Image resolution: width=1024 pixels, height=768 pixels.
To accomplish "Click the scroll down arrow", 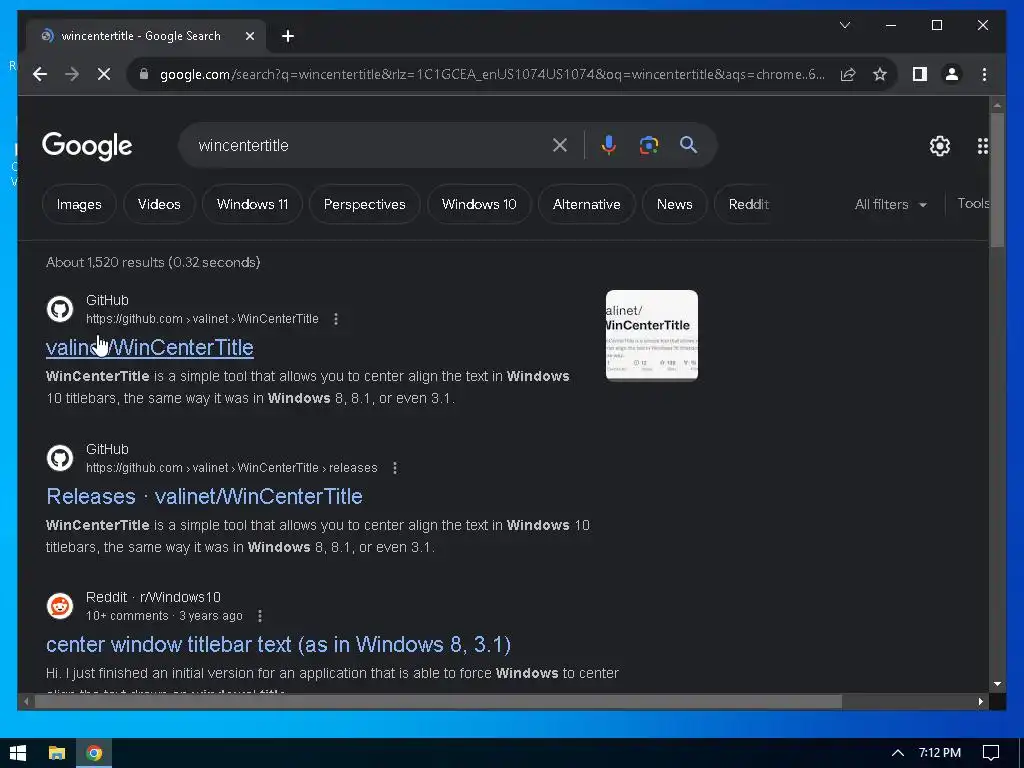I will click(x=997, y=684).
